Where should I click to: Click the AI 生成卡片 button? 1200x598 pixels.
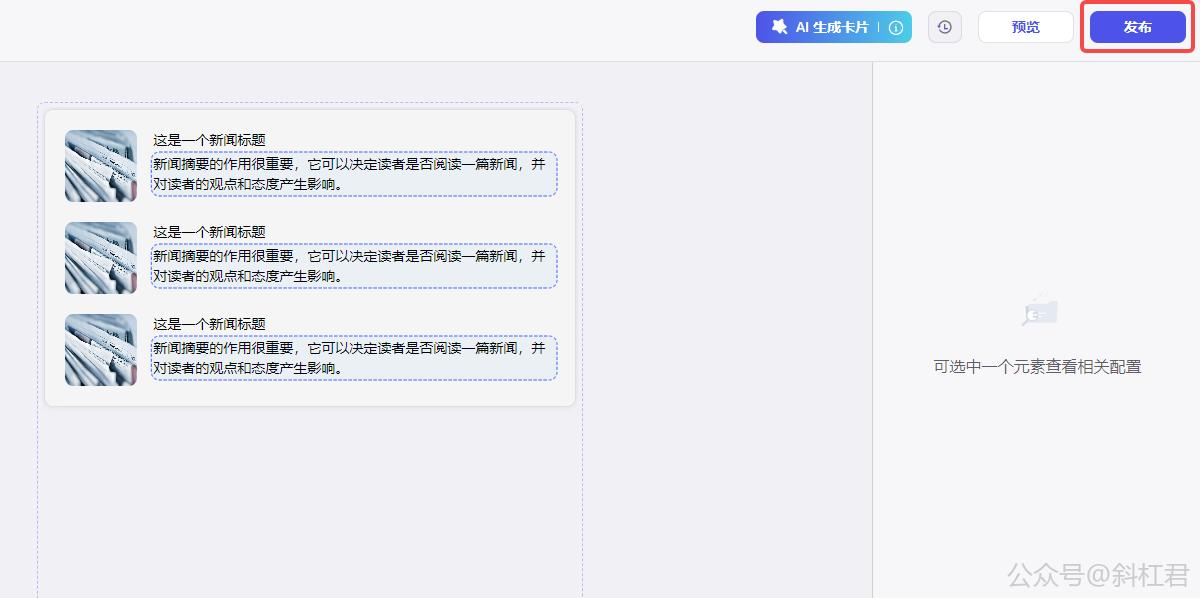(833, 27)
